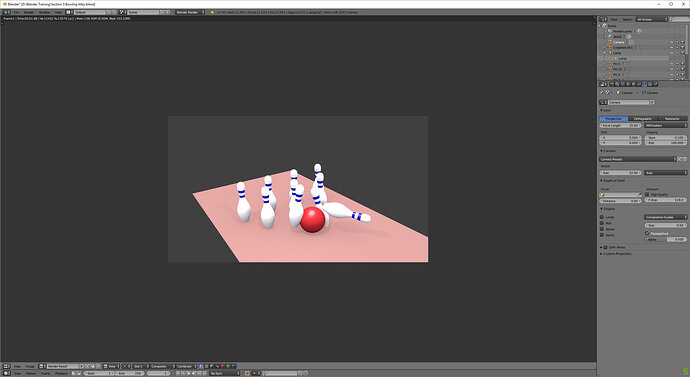Open the Help menu

click(58, 12)
